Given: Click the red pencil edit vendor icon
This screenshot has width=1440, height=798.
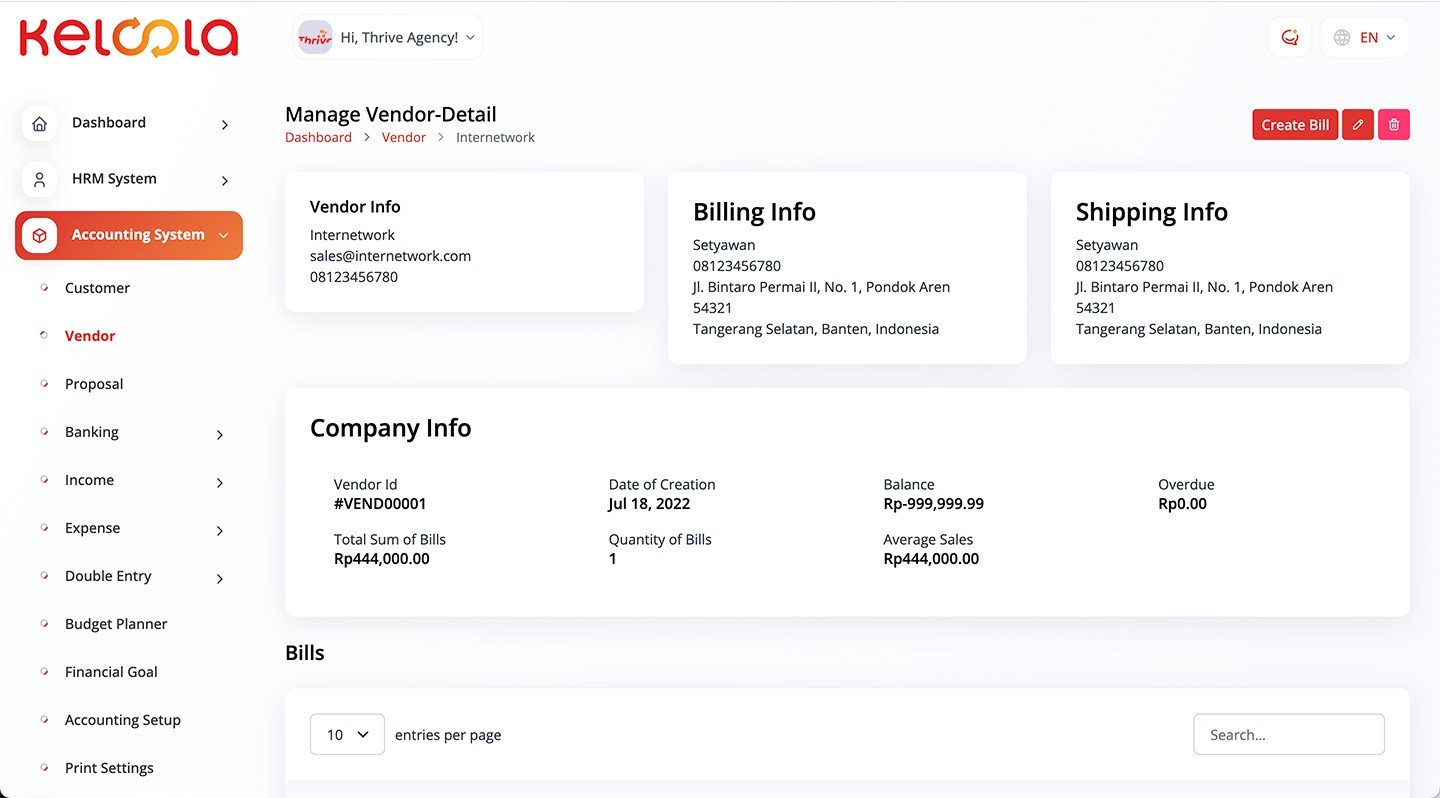Looking at the screenshot, I should tap(1357, 125).
